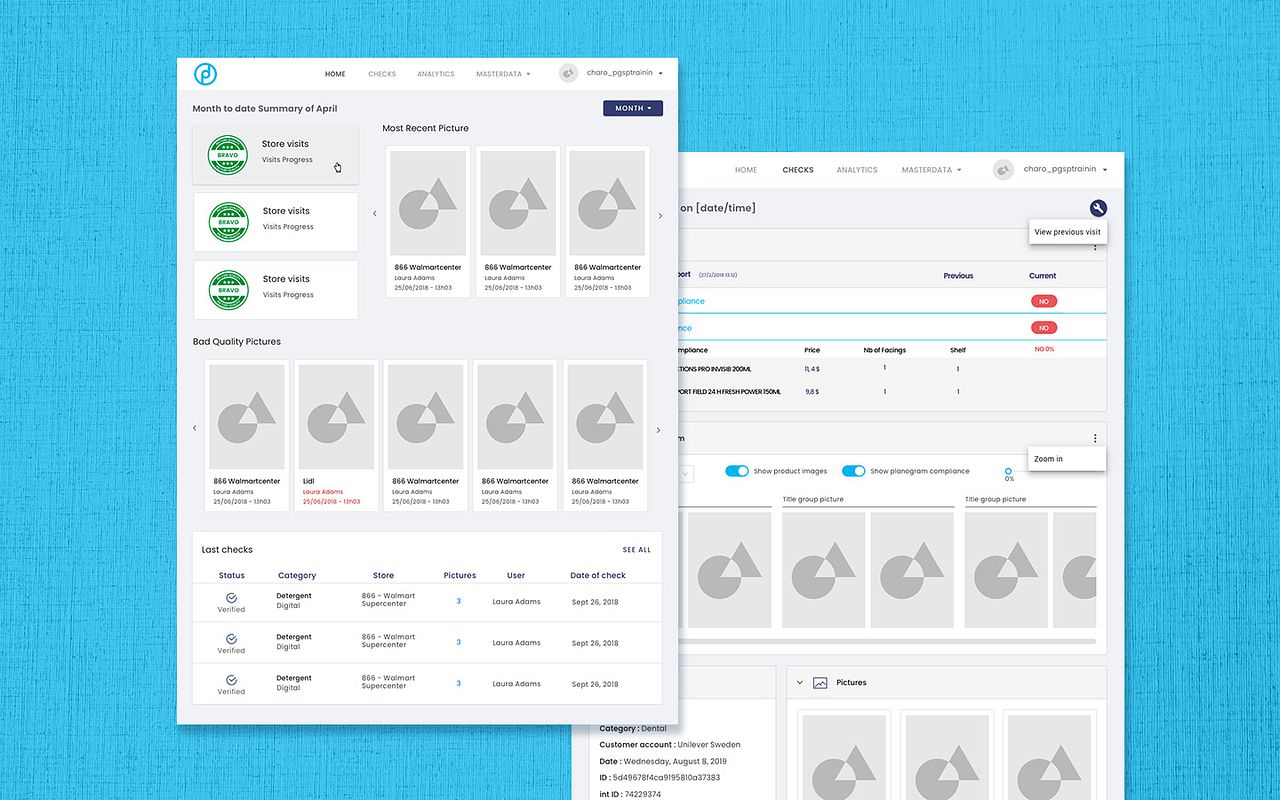Go to next Bad Quality Pictures
1280x800 pixels.
658,430
